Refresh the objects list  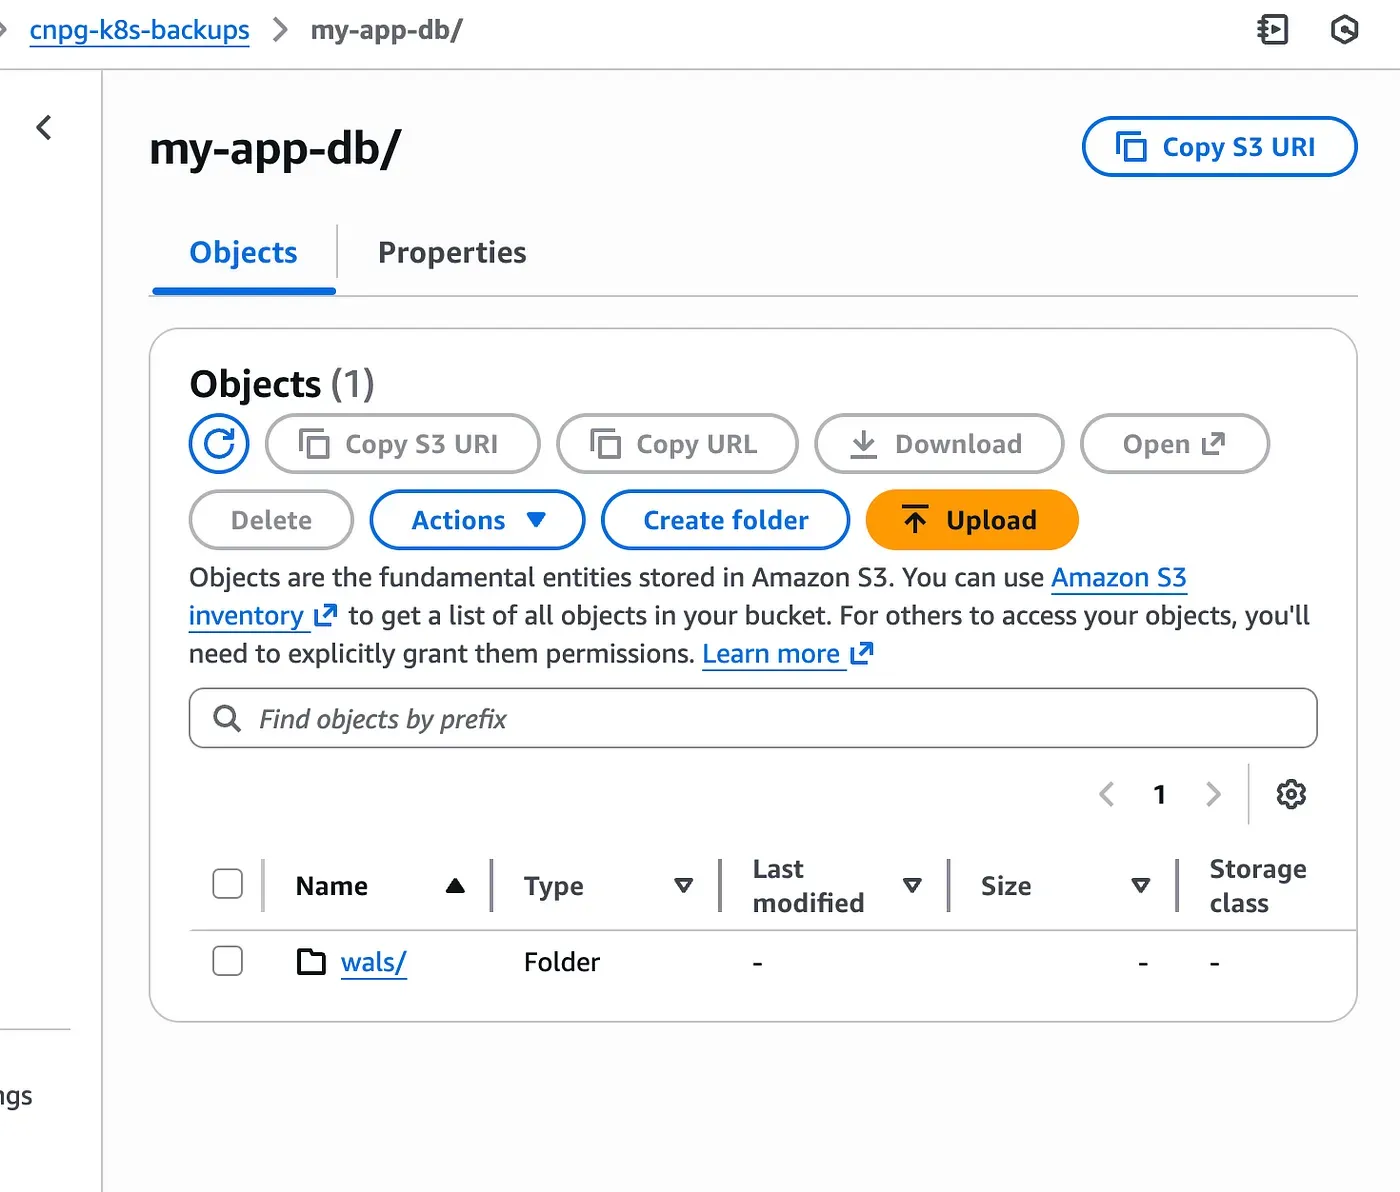218,443
